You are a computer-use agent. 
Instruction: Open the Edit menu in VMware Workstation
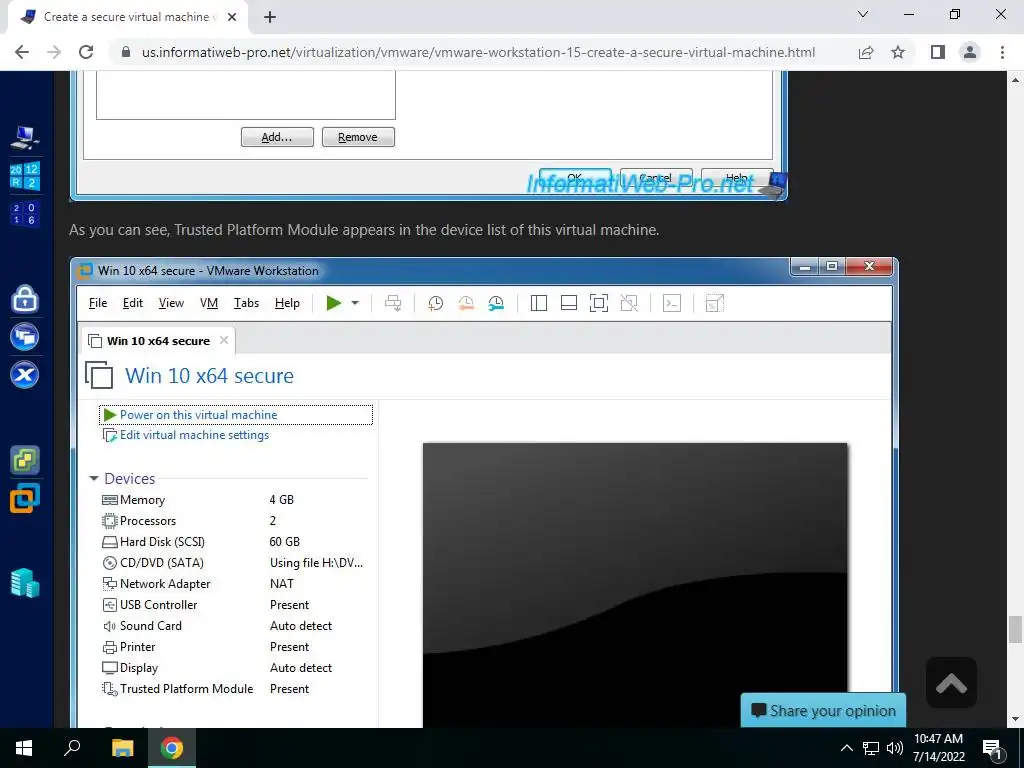(x=133, y=303)
